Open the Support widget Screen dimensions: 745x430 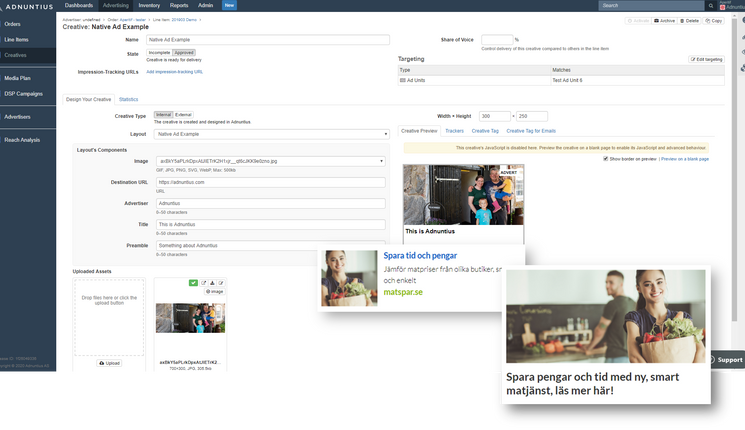[726, 360]
